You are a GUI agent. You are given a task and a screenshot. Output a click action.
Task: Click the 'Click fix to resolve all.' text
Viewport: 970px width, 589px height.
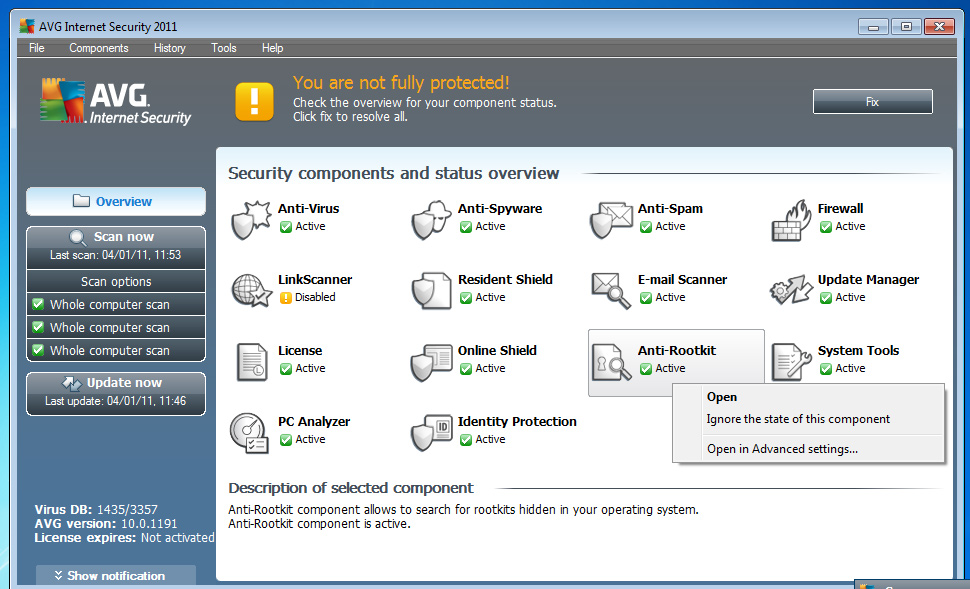tap(350, 117)
